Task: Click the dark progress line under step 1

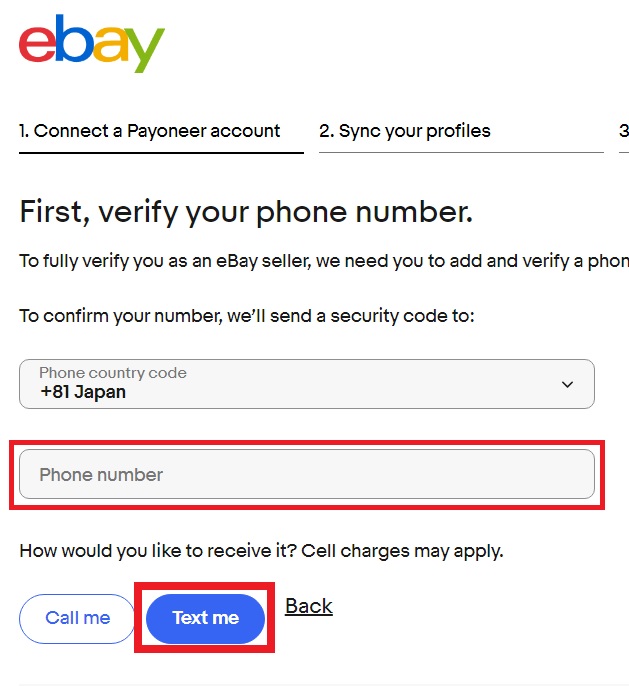Action: (x=161, y=153)
